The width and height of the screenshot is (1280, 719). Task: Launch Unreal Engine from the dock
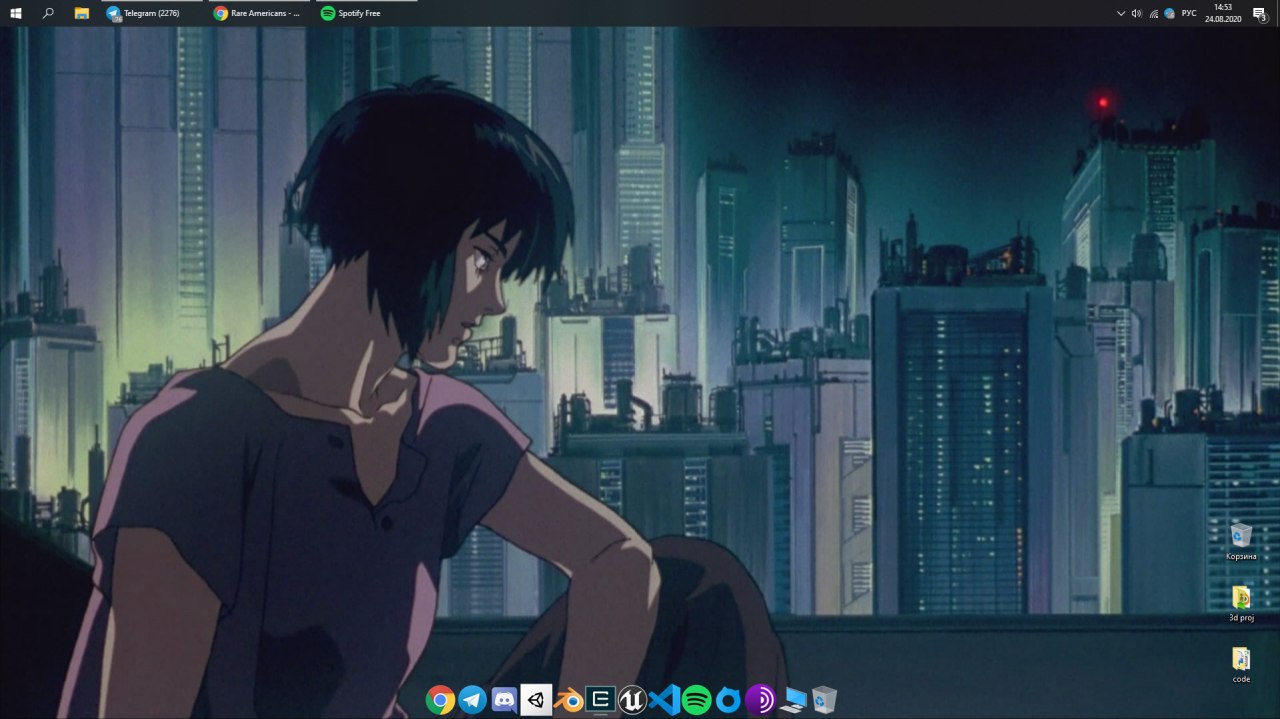(632, 699)
